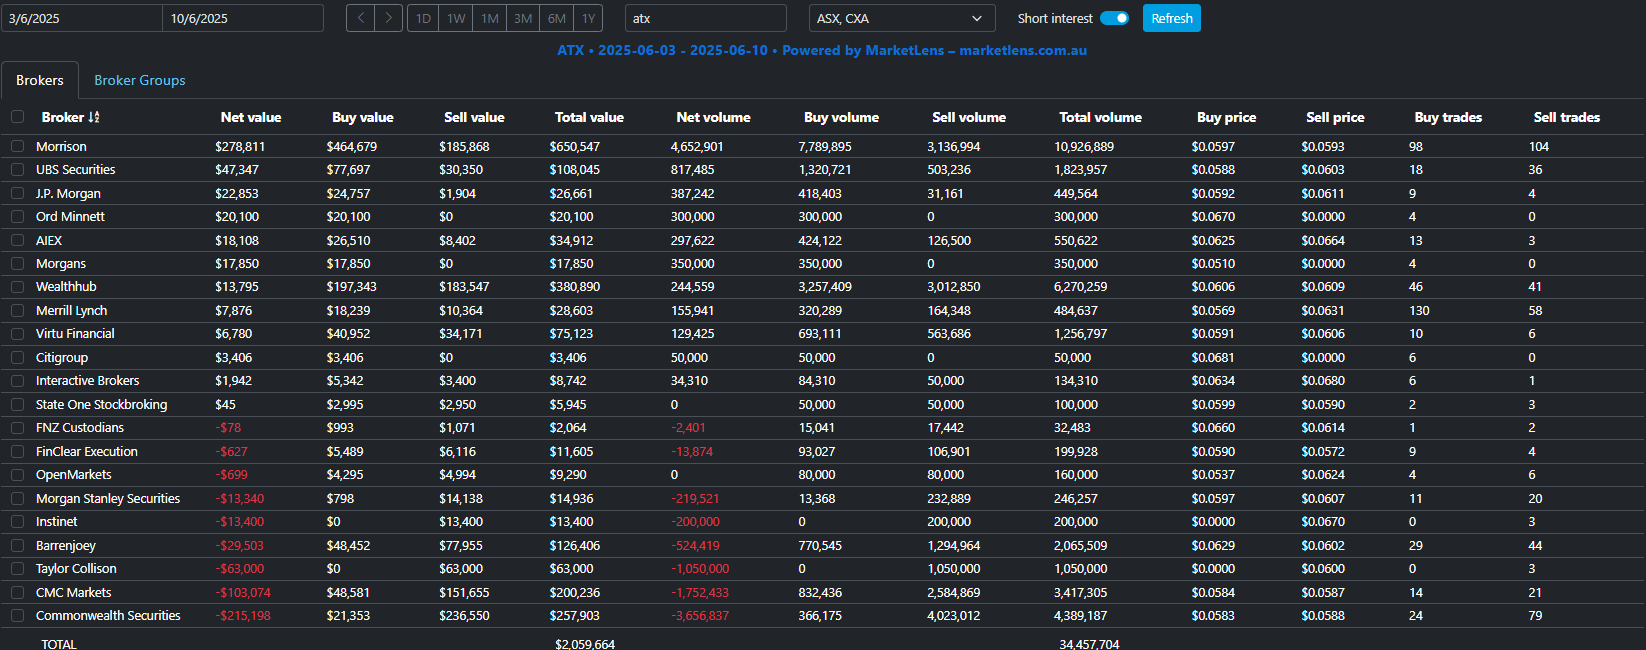
Task: Sort by the Buy volume column header
Action: pos(841,117)
